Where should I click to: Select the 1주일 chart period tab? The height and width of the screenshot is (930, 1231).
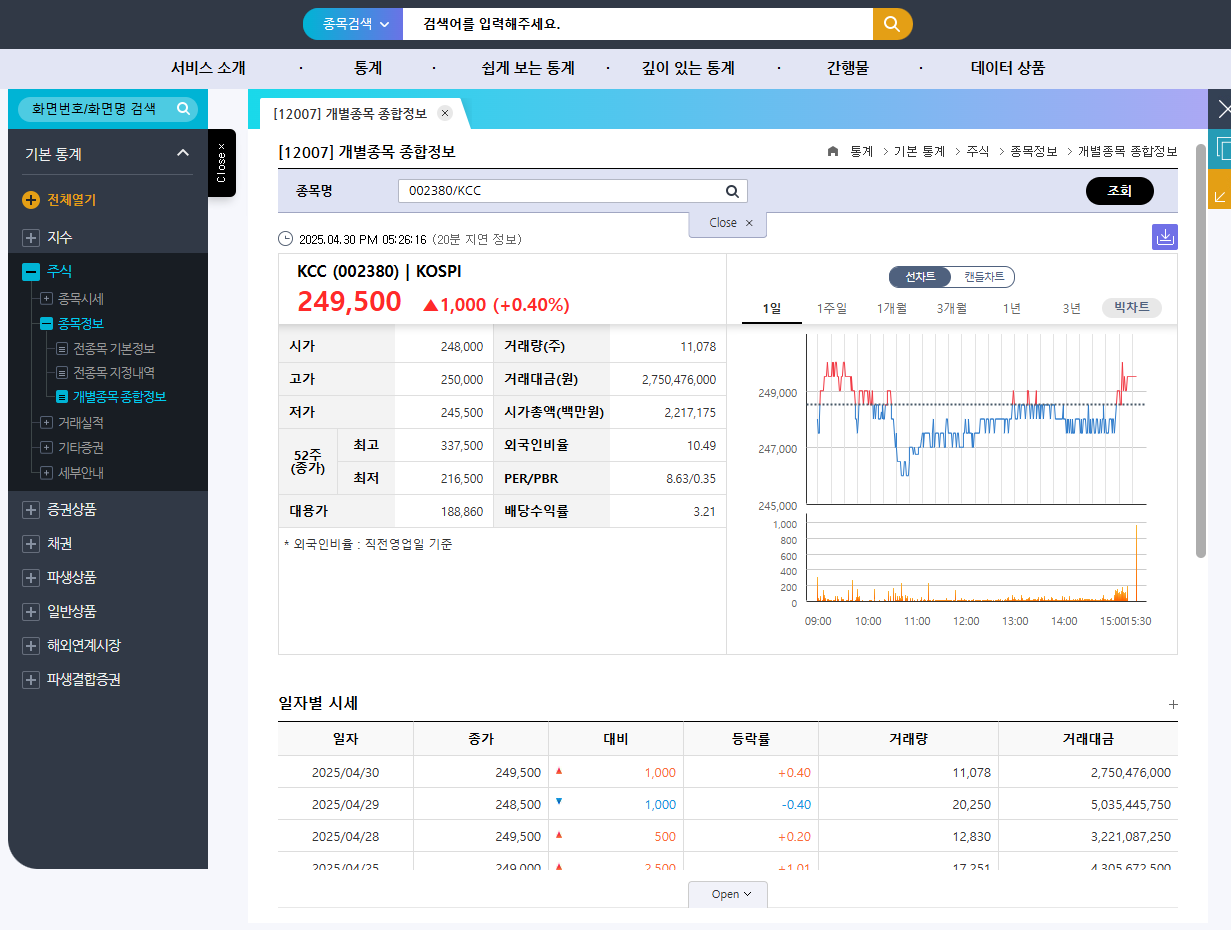click(x=832, y=308)
